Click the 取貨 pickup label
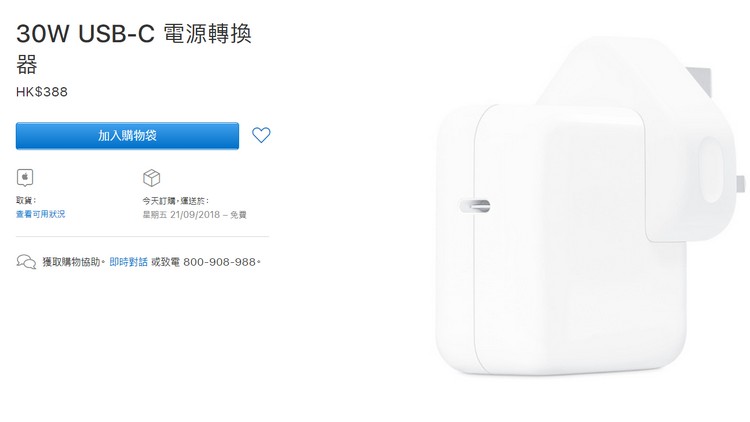 (x=26, y=200)
